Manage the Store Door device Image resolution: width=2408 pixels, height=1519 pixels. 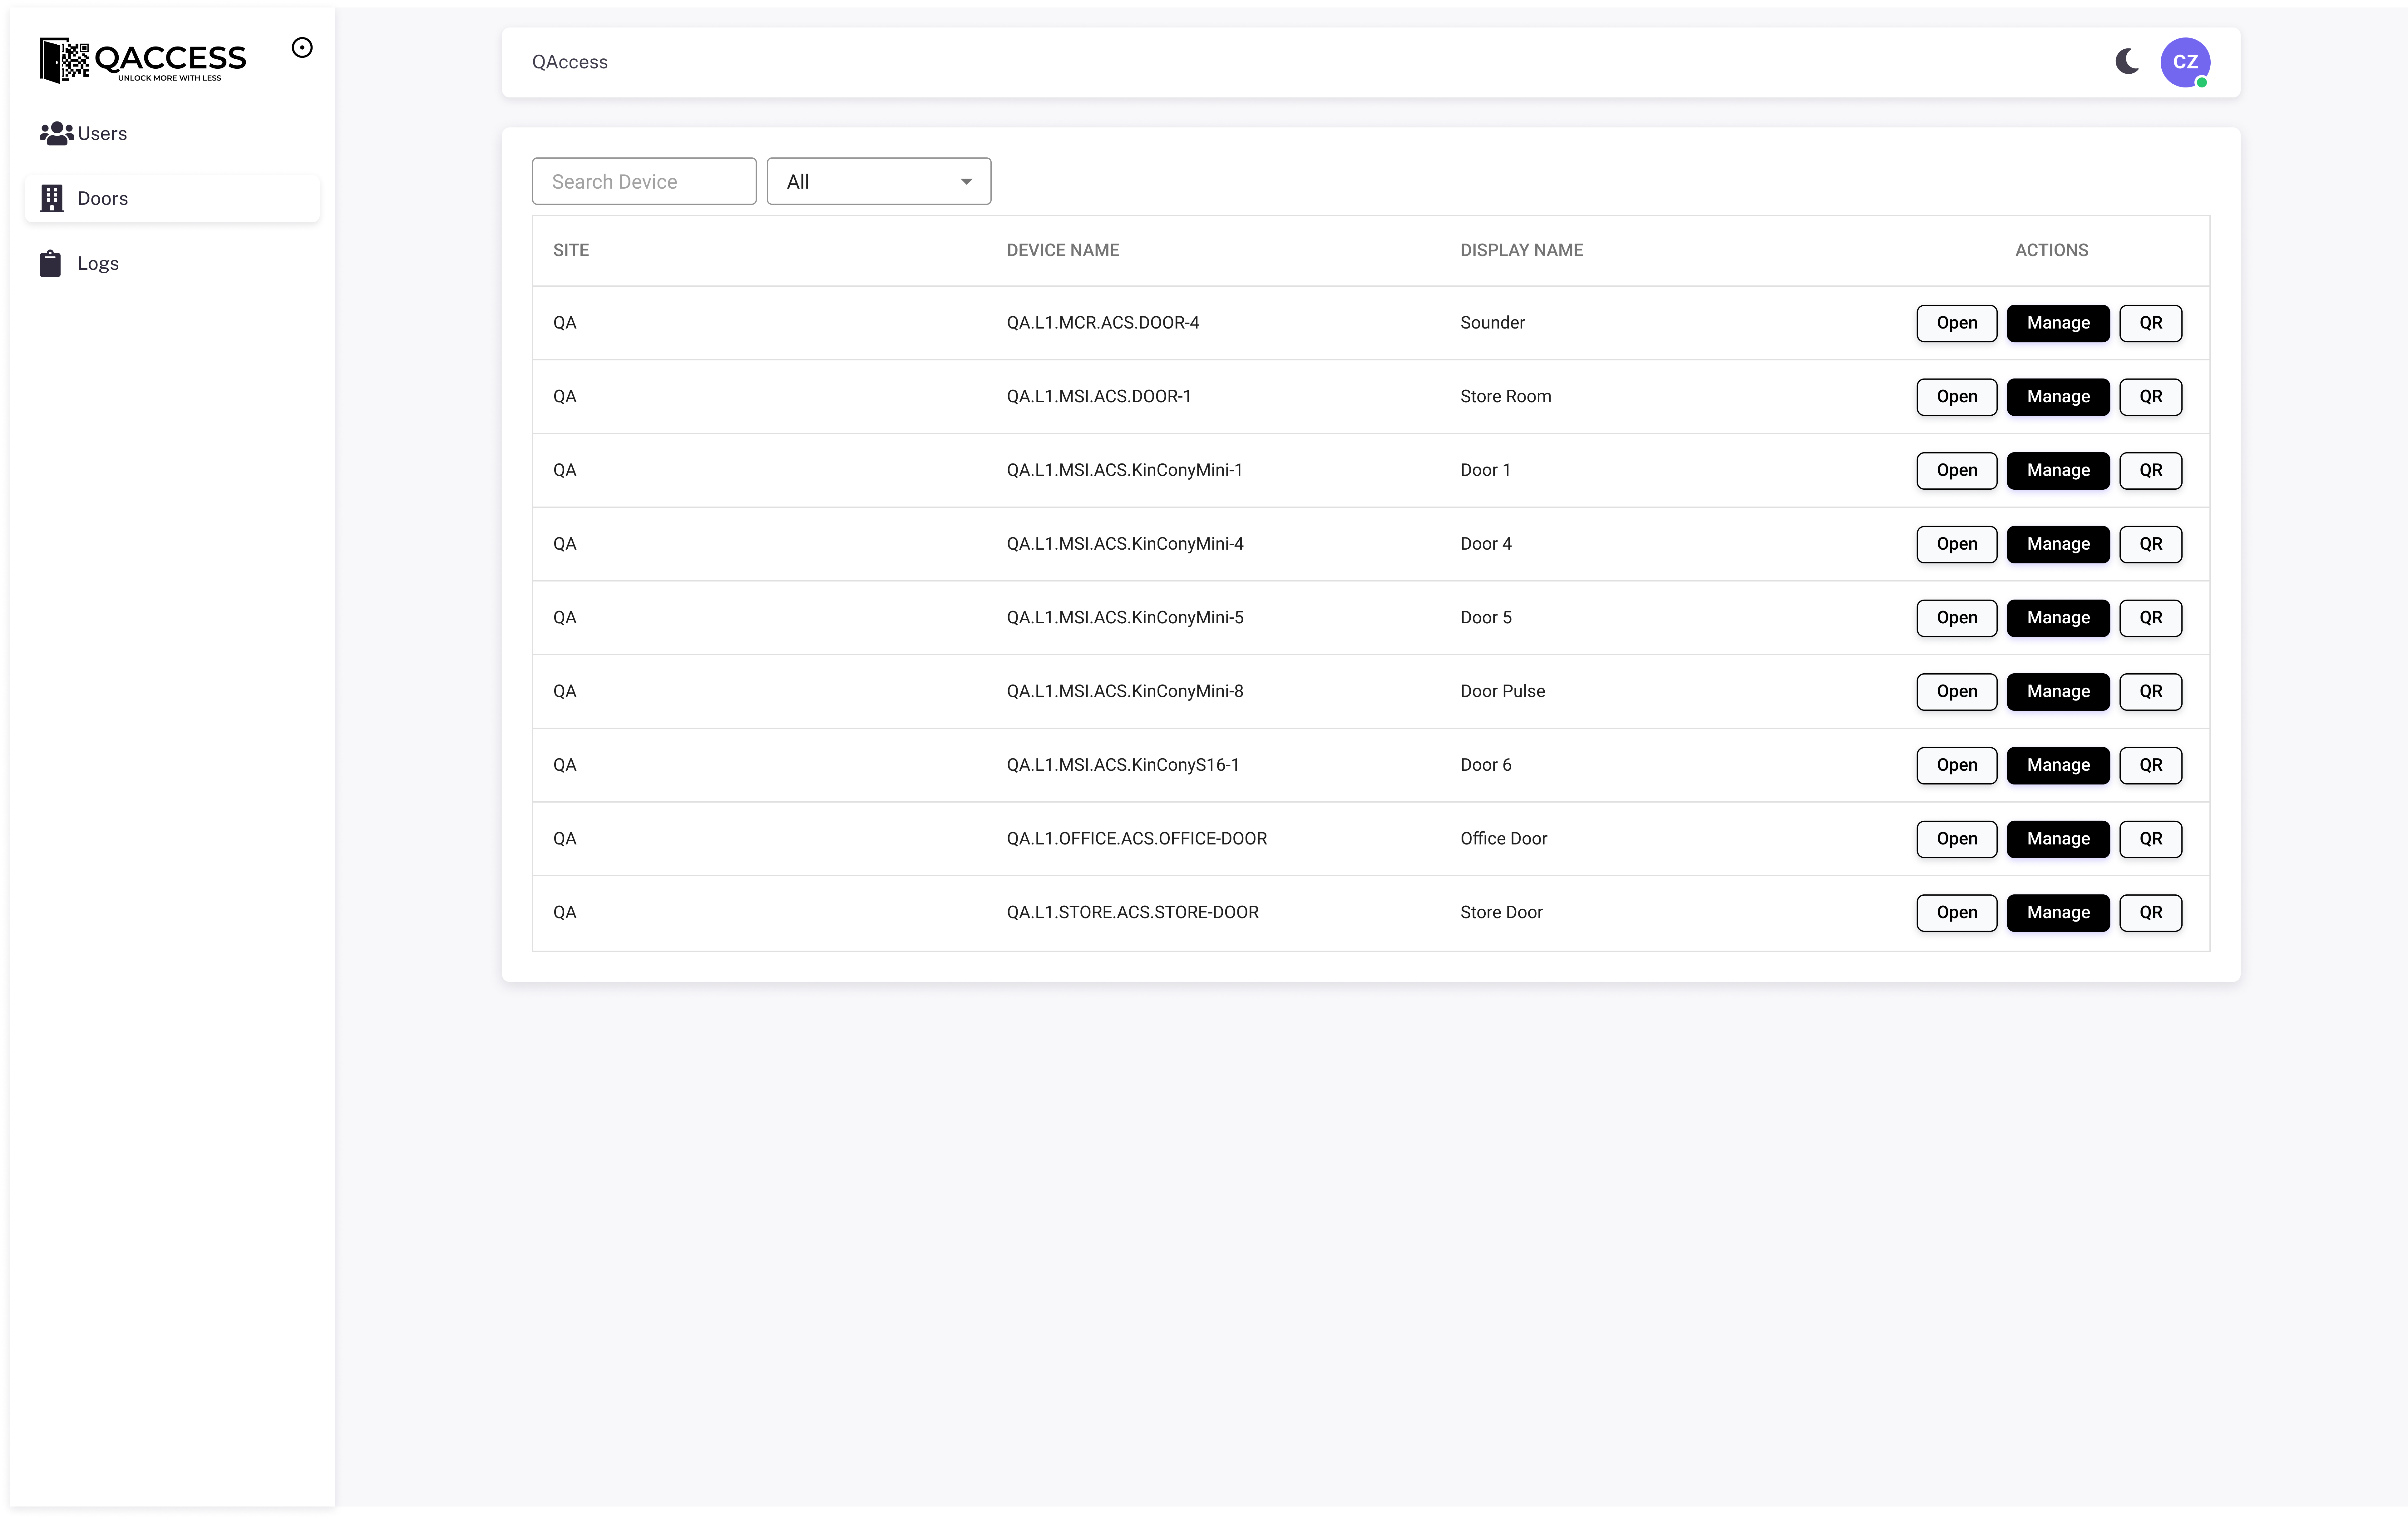[x=2058, y=913]
